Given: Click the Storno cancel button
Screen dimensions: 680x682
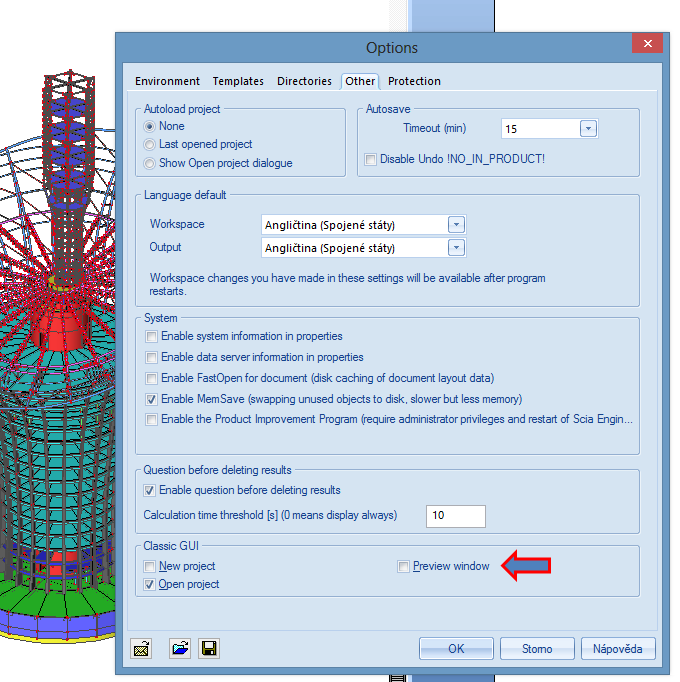Looking at the screenshot, I should click(x=537, y=649).
